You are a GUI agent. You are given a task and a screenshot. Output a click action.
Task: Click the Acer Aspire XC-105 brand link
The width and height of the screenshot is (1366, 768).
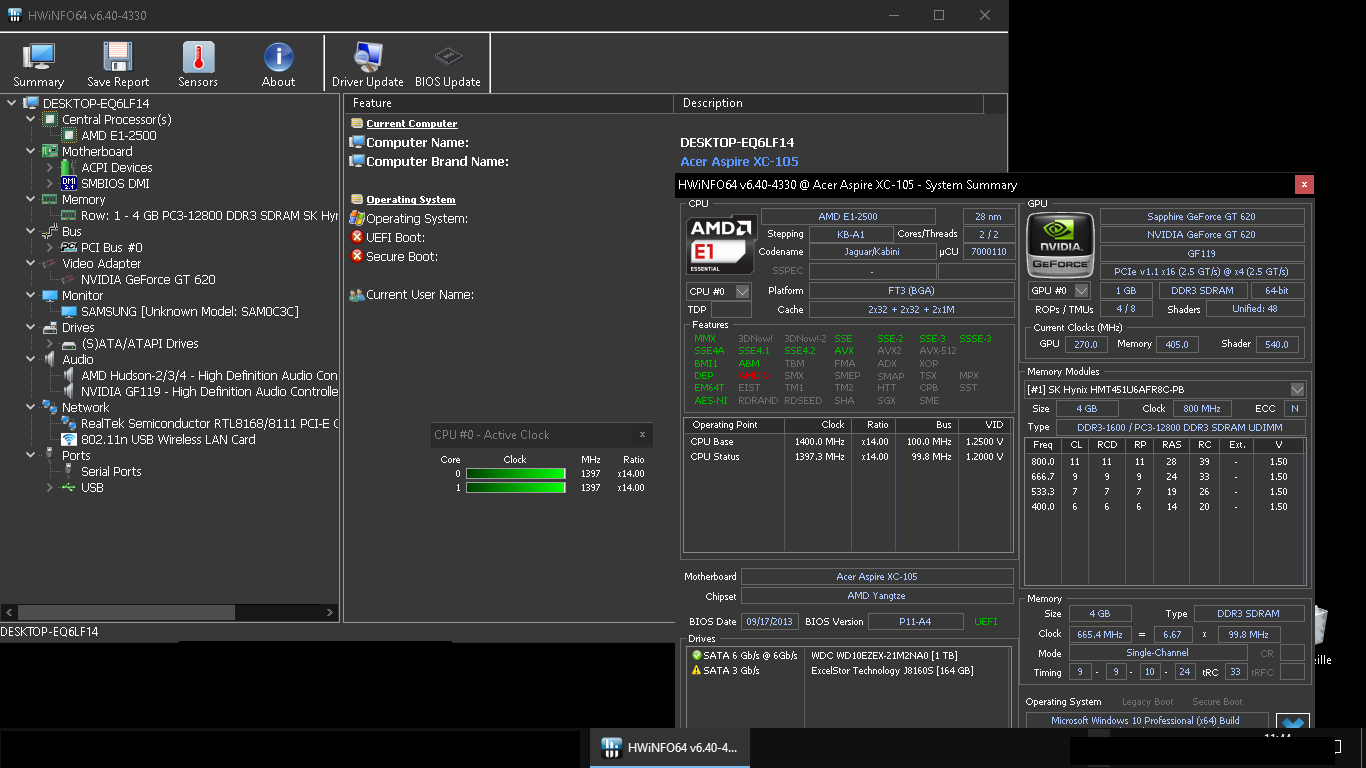pos(739,162)
